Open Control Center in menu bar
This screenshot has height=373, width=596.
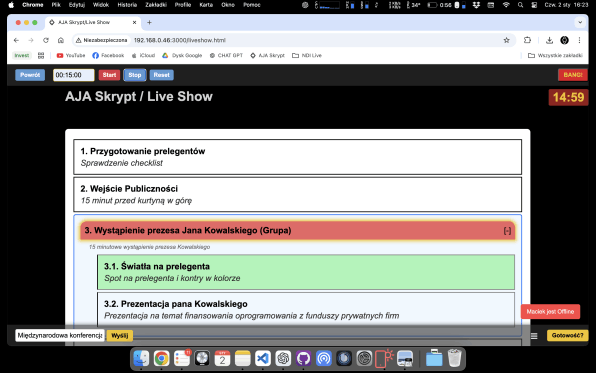[x=534, y=5]
